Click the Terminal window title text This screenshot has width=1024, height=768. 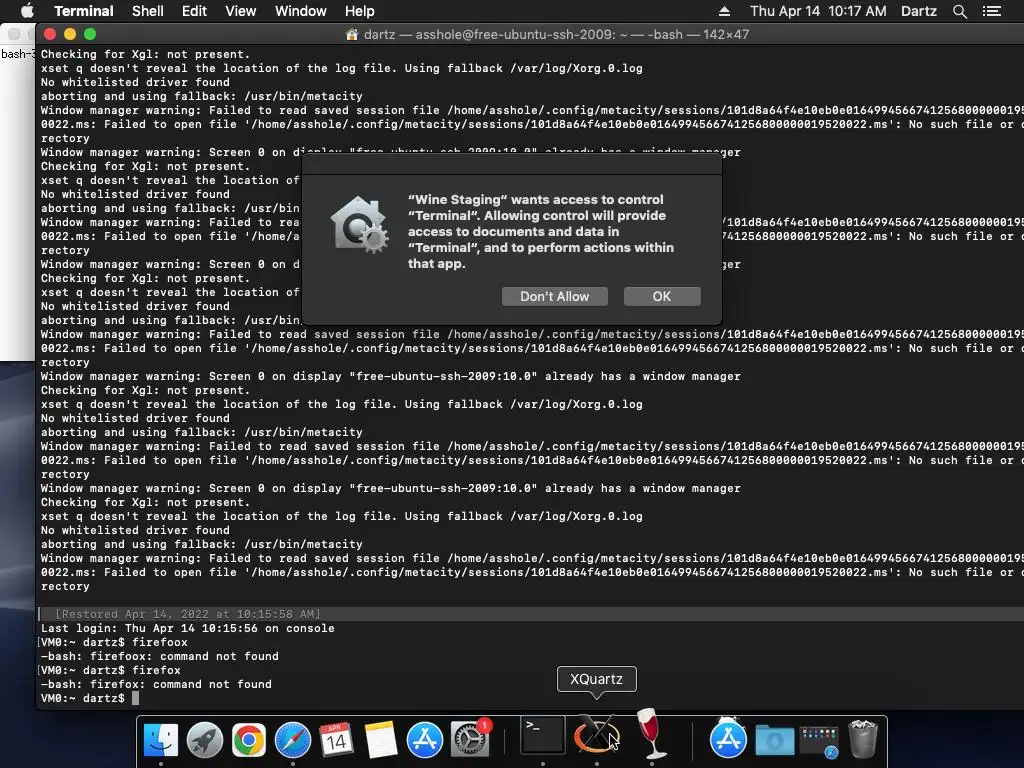coord(556,34)
